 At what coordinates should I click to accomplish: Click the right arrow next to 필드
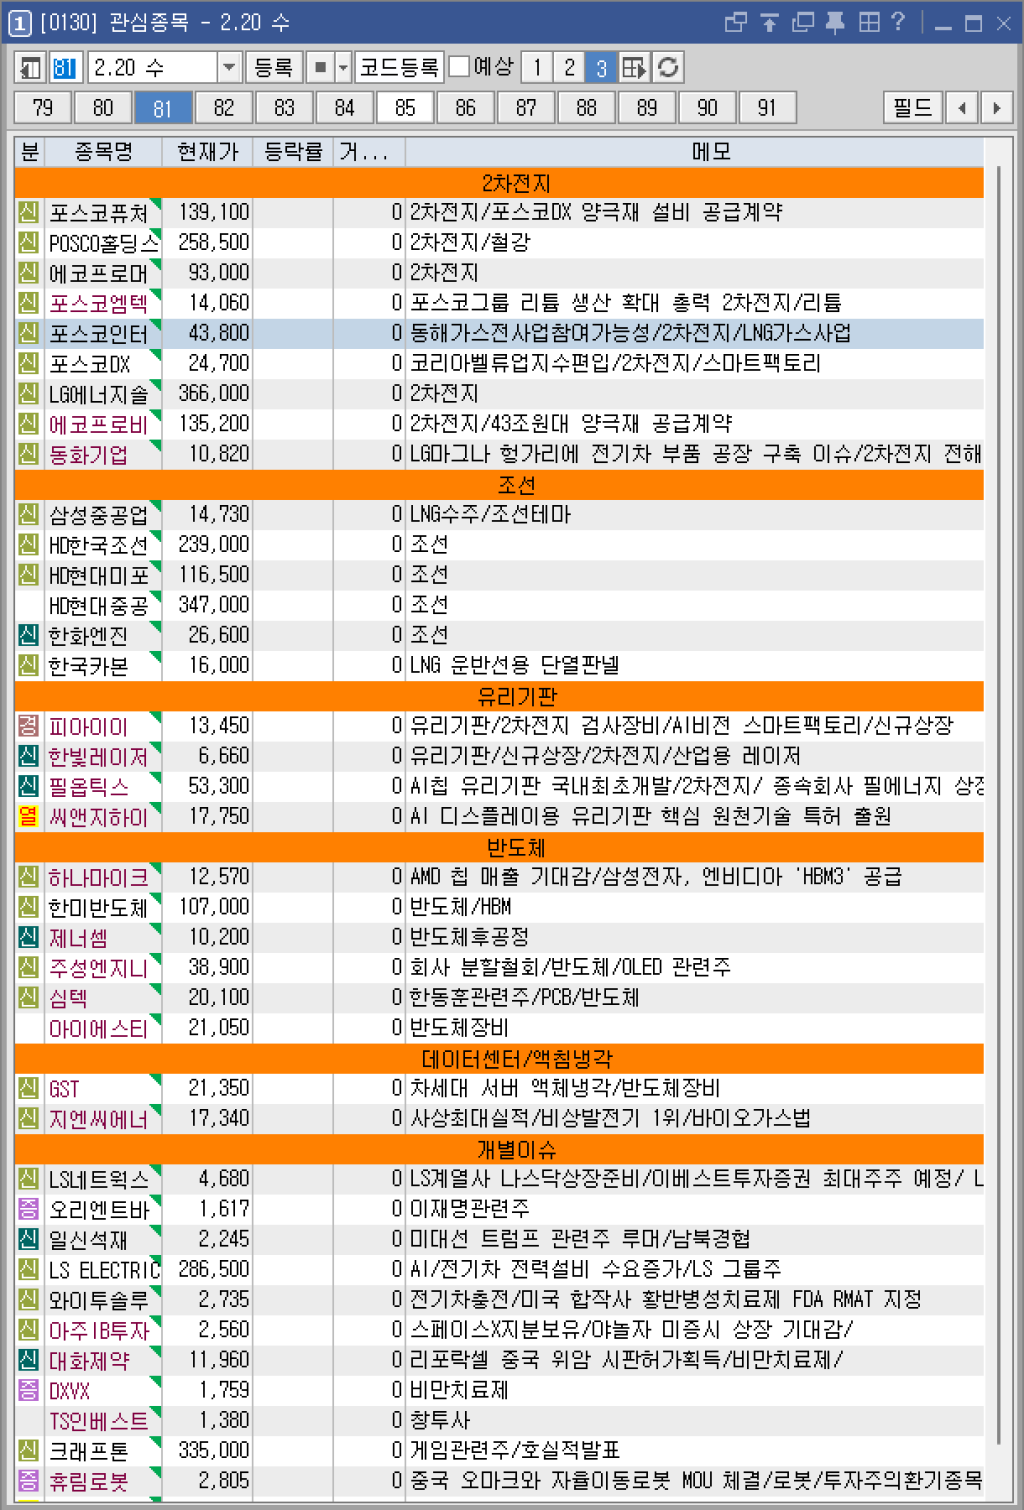996,108
